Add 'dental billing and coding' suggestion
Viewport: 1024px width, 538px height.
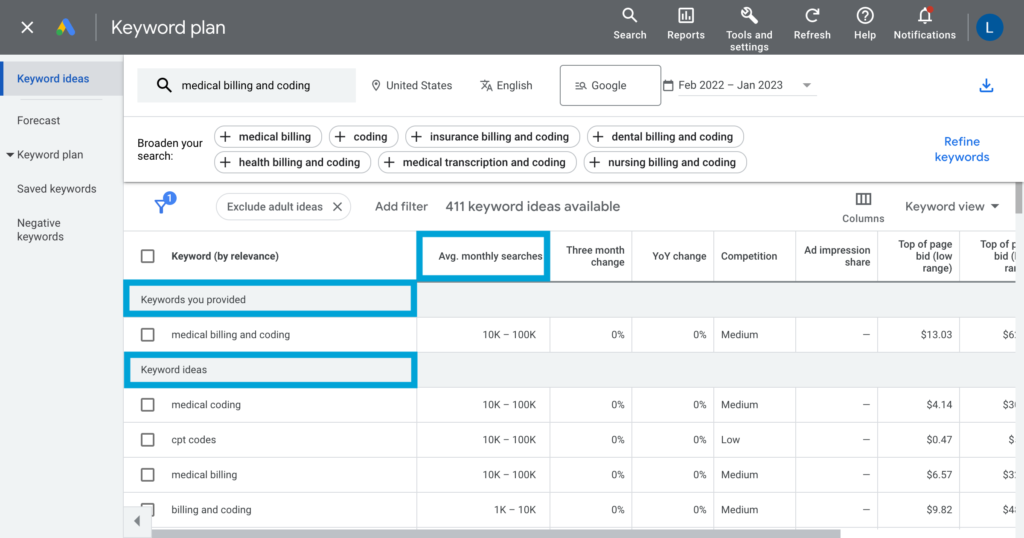click(x=664, y=137)
